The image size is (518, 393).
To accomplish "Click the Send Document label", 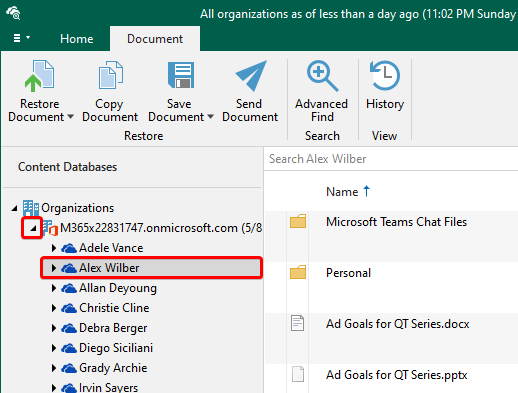I will (250, 110).
